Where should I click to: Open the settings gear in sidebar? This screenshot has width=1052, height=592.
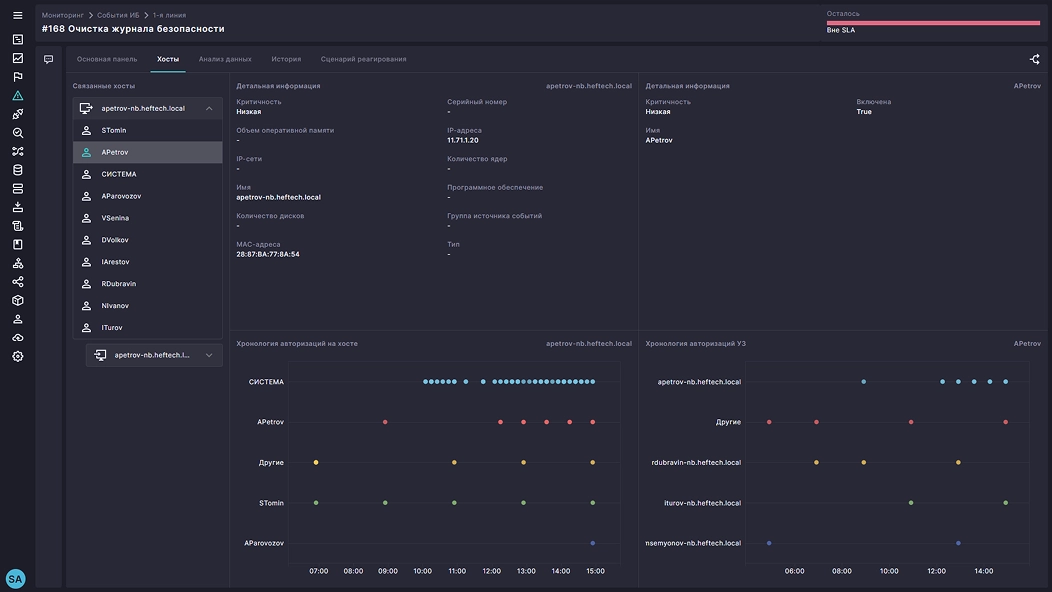click(17, 356)
